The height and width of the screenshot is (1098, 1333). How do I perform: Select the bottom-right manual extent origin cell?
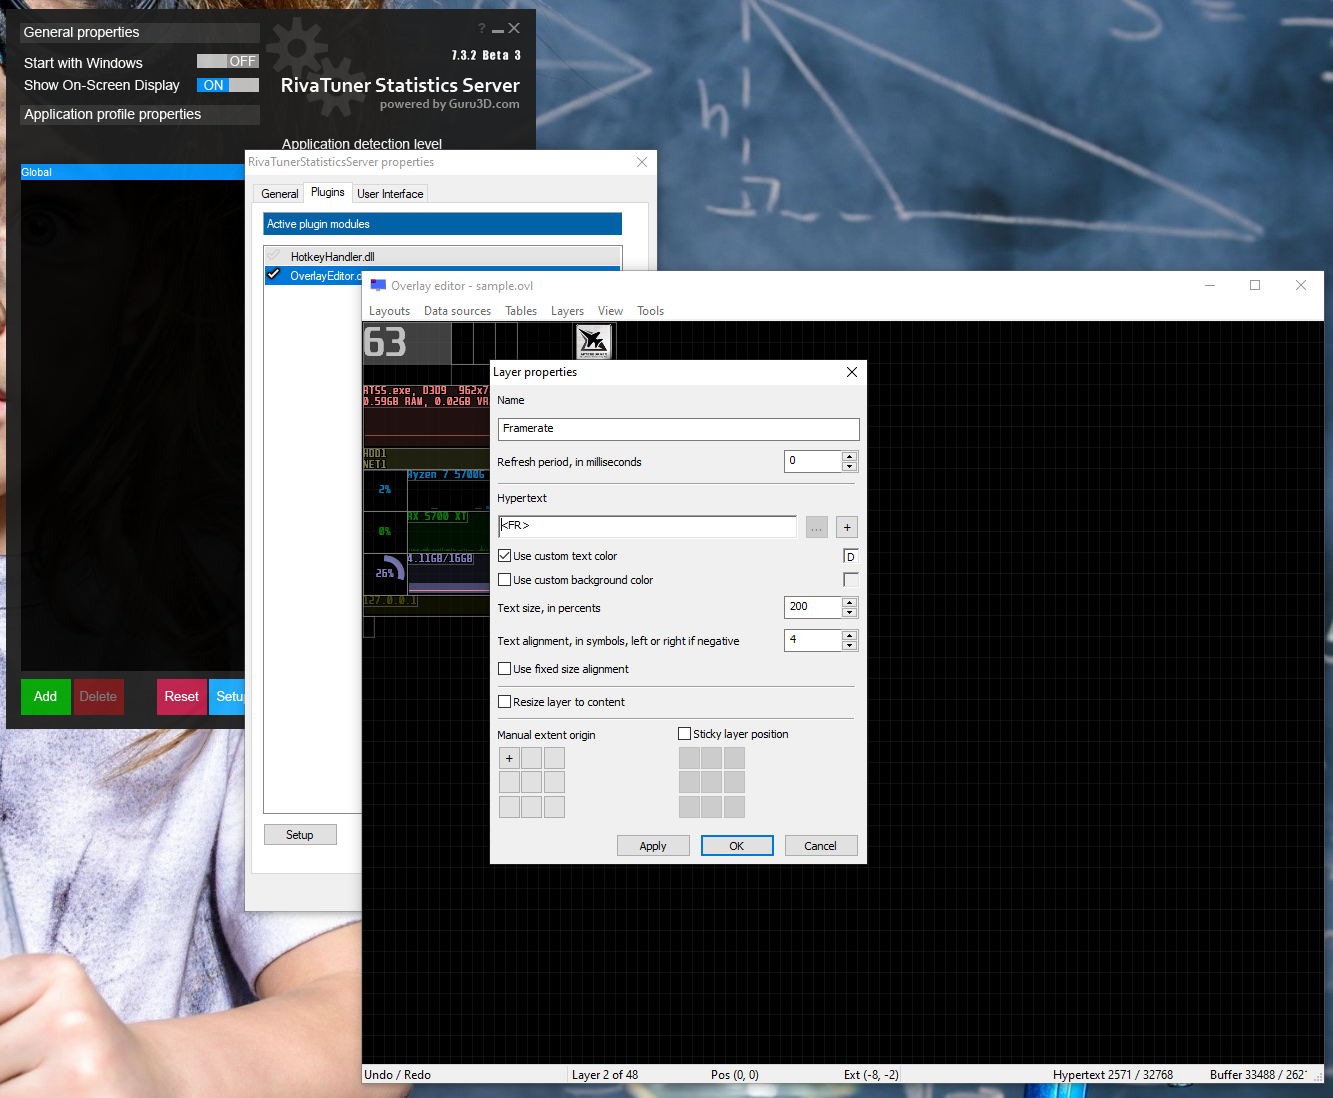coord(554,806)
